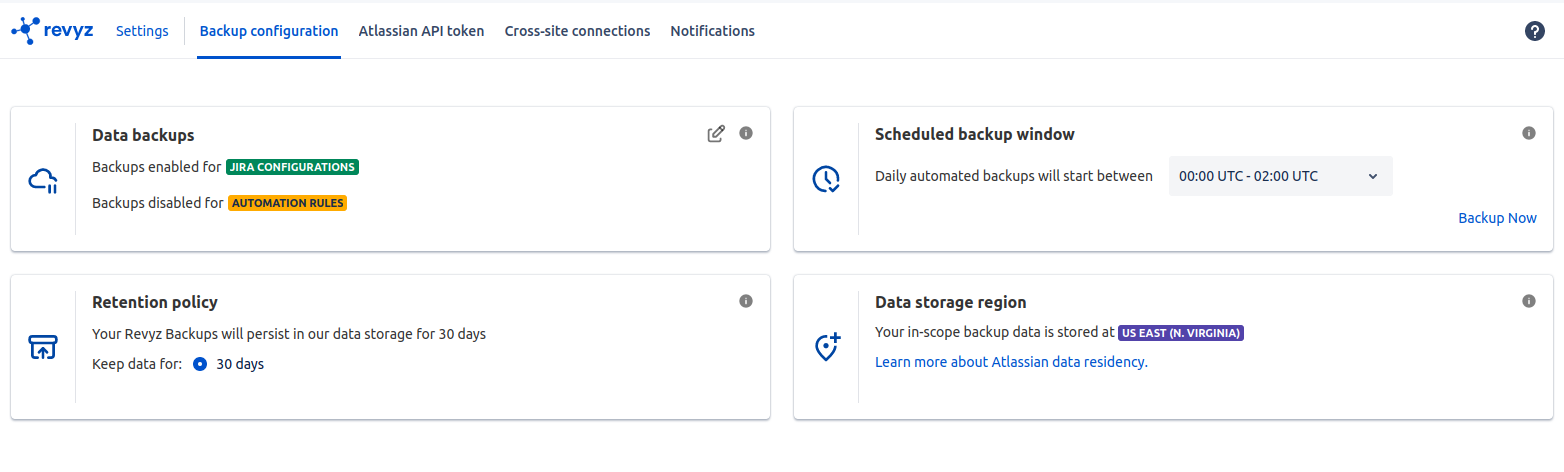The height and width of the screenshot is (472, 1564).
Task: Show info for Data storage region
Action: [1528, 301]
